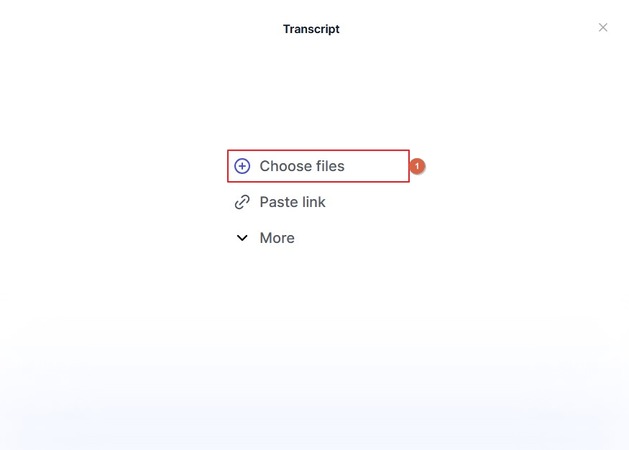Select the Choose files option
This screenshot has height=450, width=629.
click(x=301, y=166)
